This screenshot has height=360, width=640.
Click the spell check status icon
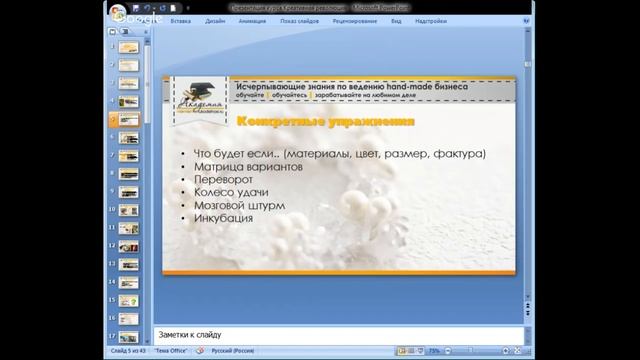(200, 351)
